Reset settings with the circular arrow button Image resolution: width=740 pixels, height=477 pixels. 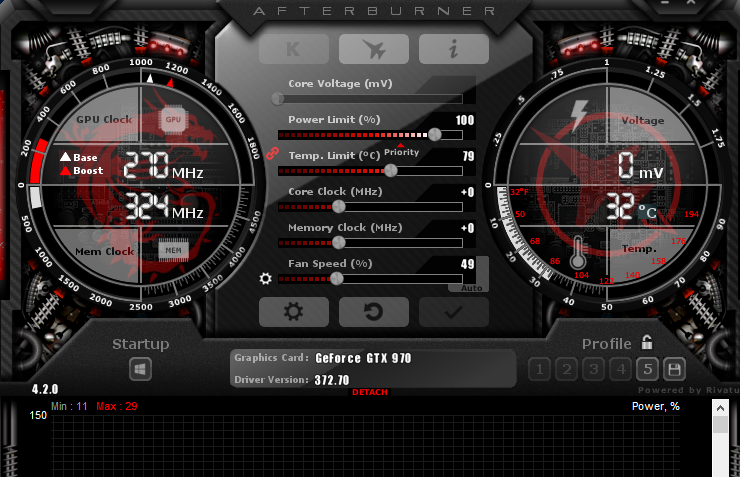[x=374, y=312]
